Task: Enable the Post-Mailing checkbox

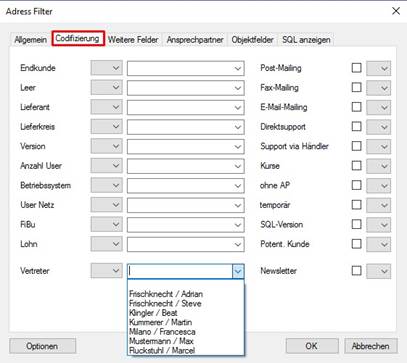Action: (356, 68)
